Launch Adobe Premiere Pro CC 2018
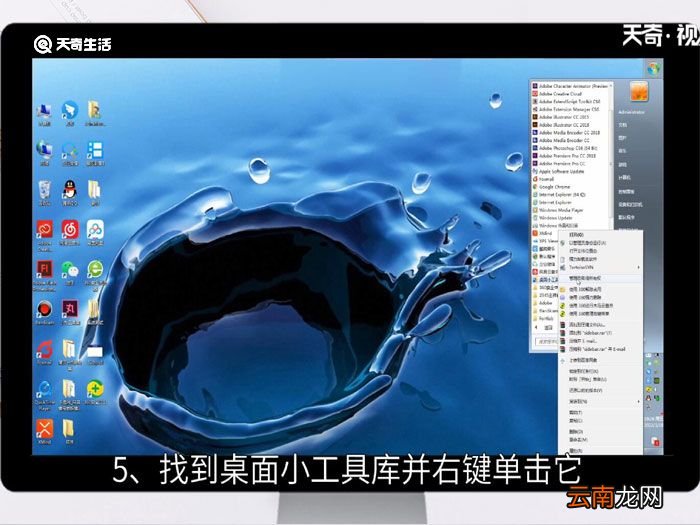The image size is (700, 525). [564, 156]
